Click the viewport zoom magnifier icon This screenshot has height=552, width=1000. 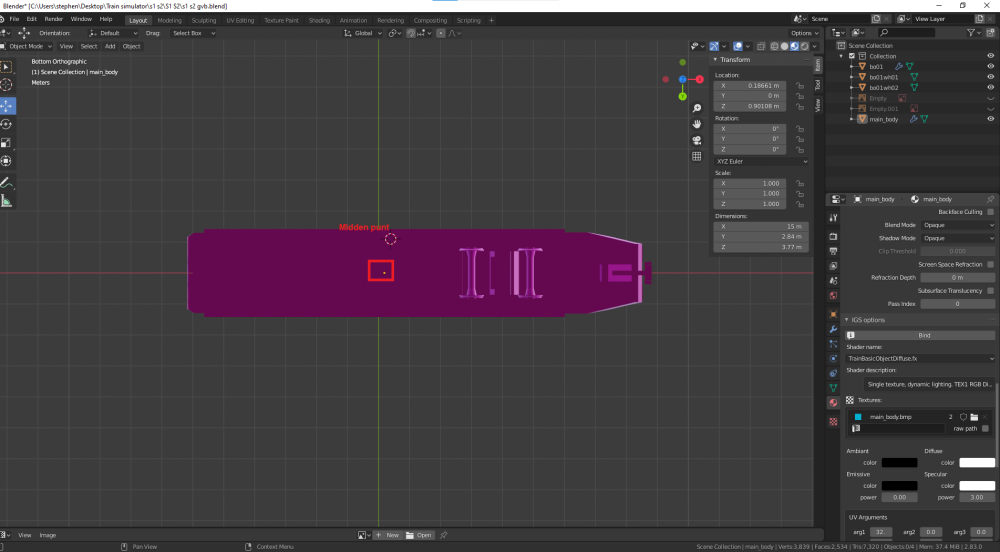696,108
